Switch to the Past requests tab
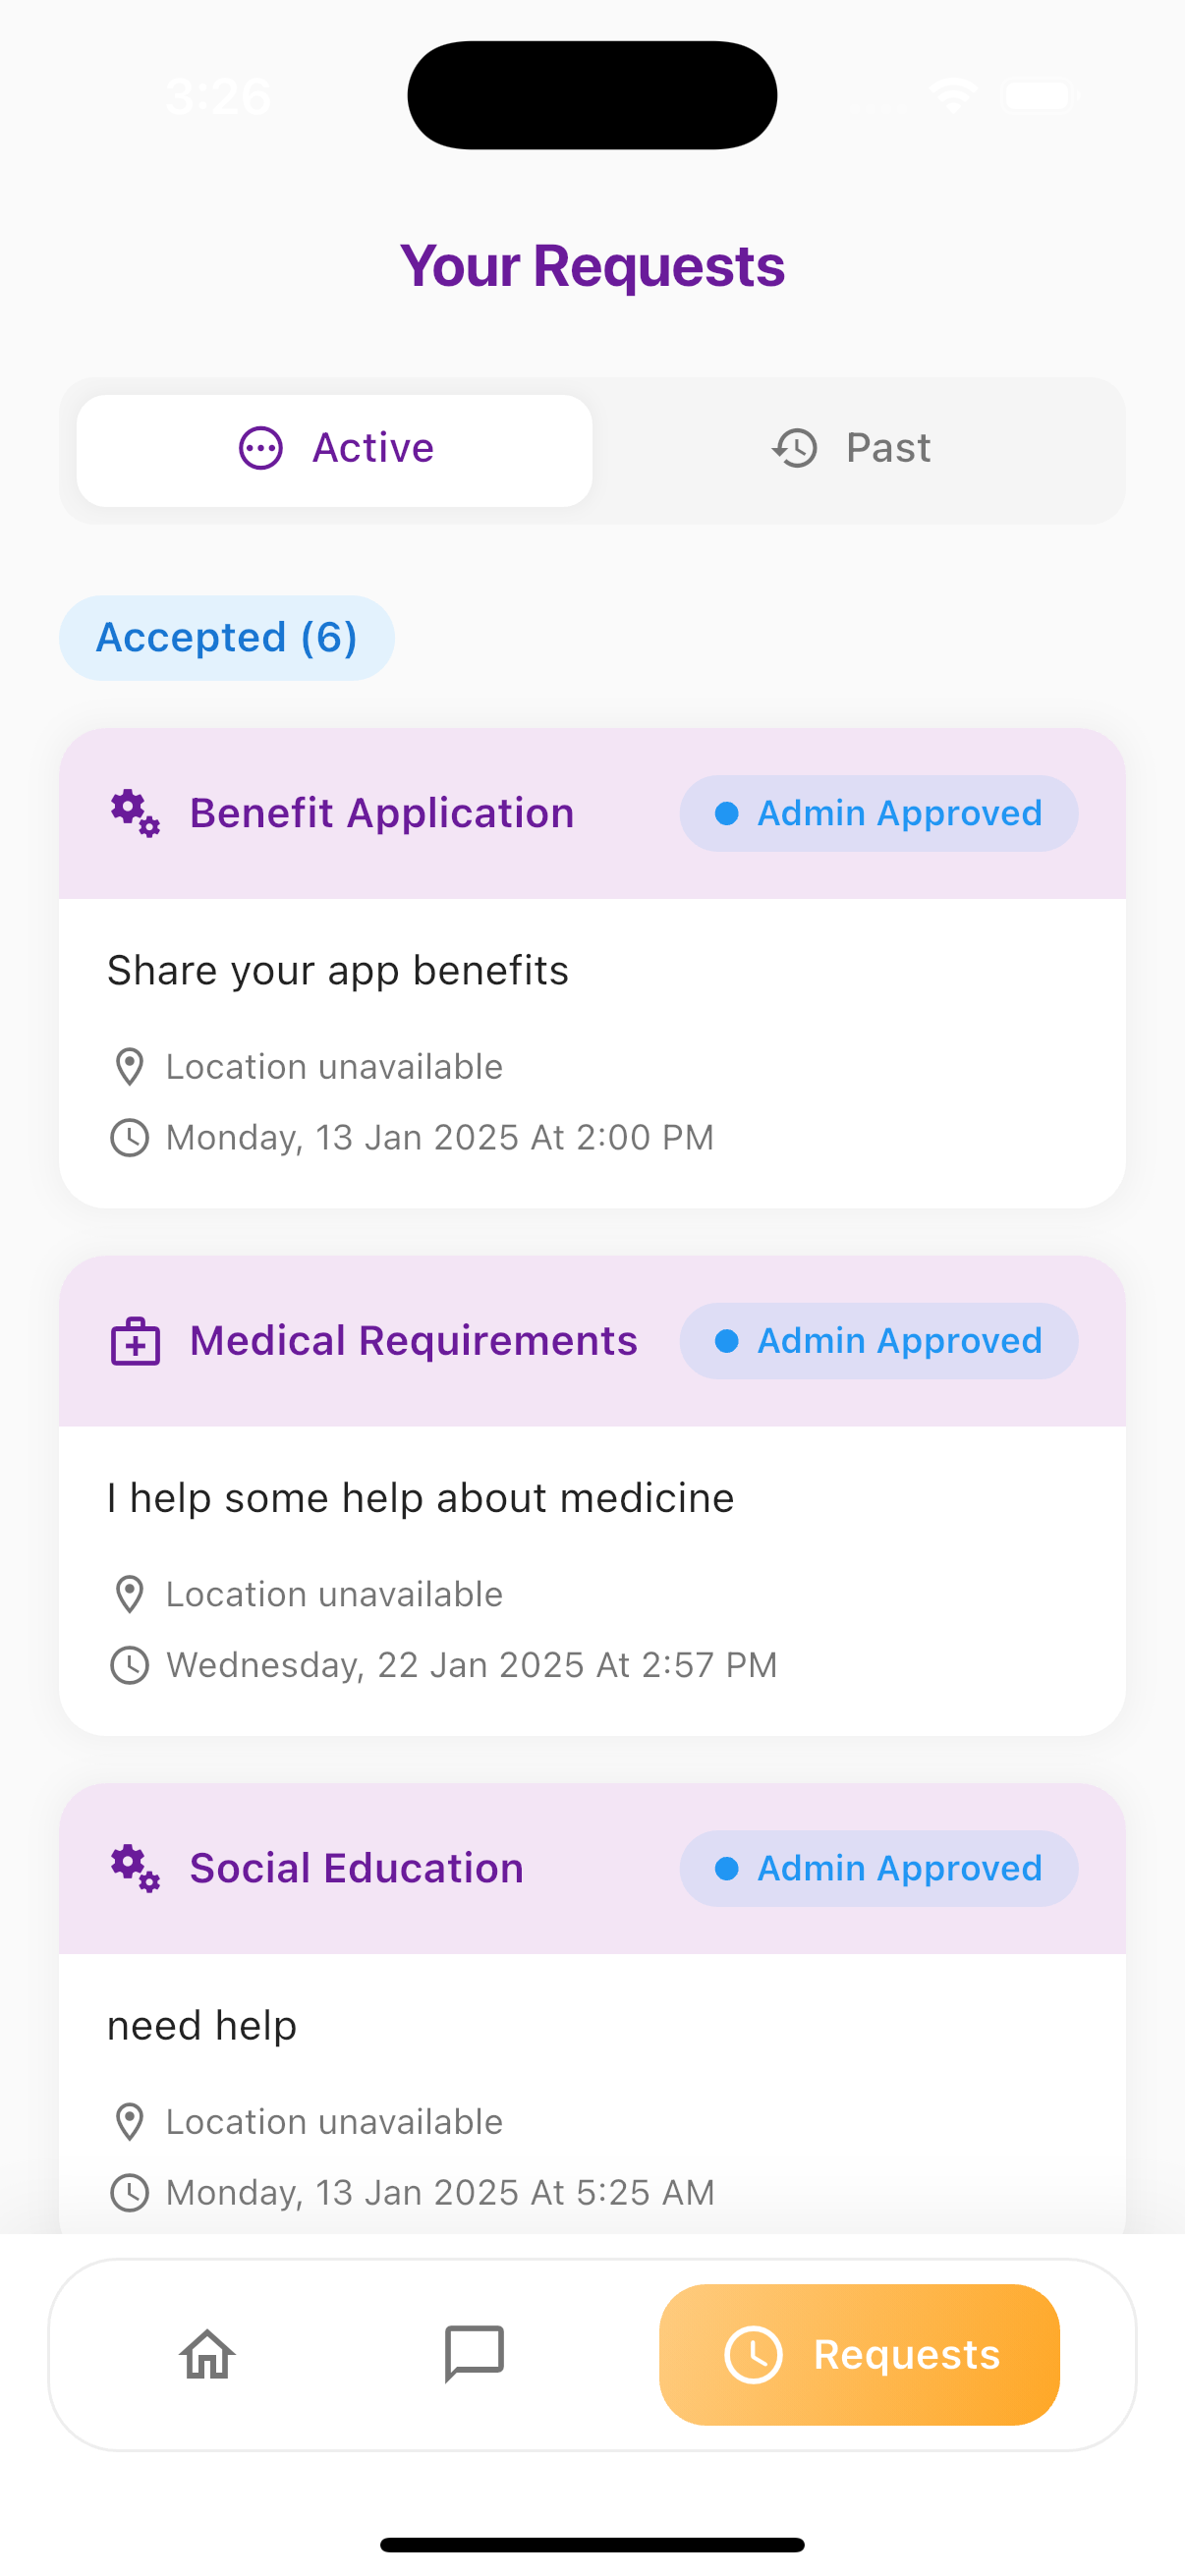 852,450
